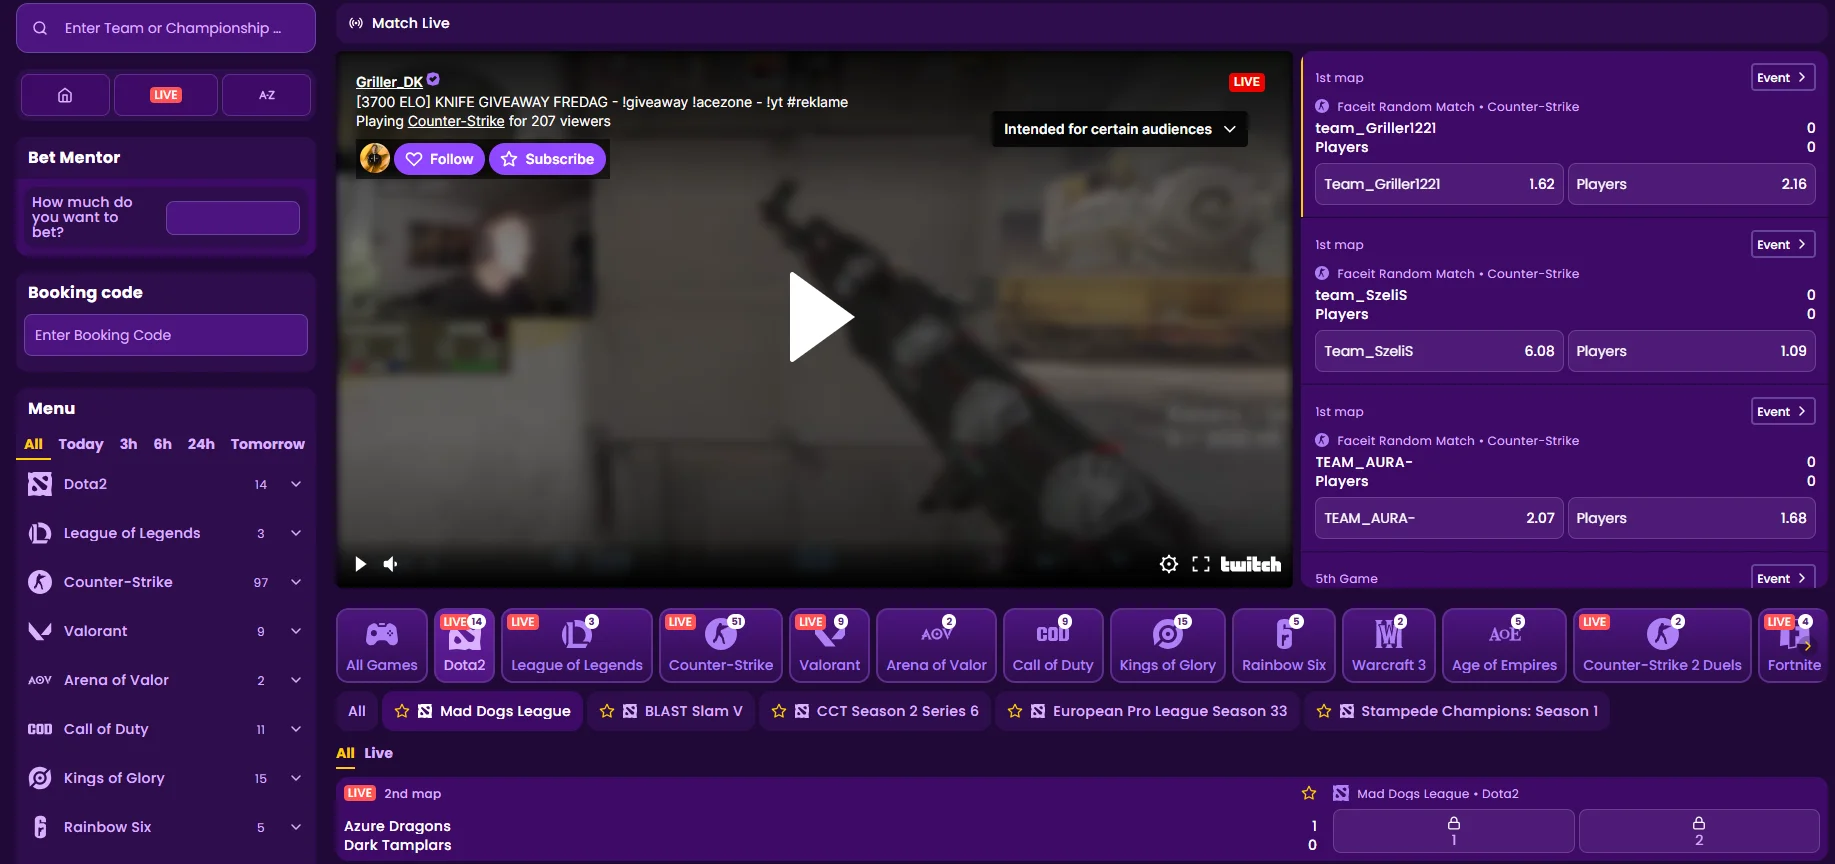
Task: Select the Rainbow Six category tile
Action: tap(1284, 646)
